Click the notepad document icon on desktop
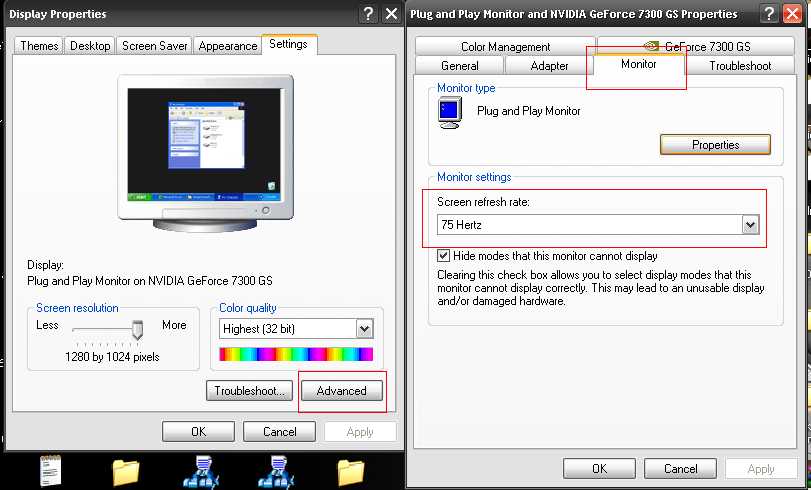This screenshot has width=811, height=490. (52, 471)
